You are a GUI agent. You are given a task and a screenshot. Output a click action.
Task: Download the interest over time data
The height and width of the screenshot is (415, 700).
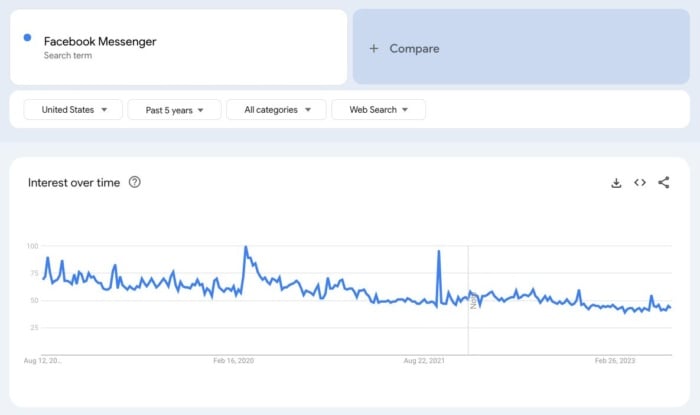pyautogui.click(x=616, y=183)
